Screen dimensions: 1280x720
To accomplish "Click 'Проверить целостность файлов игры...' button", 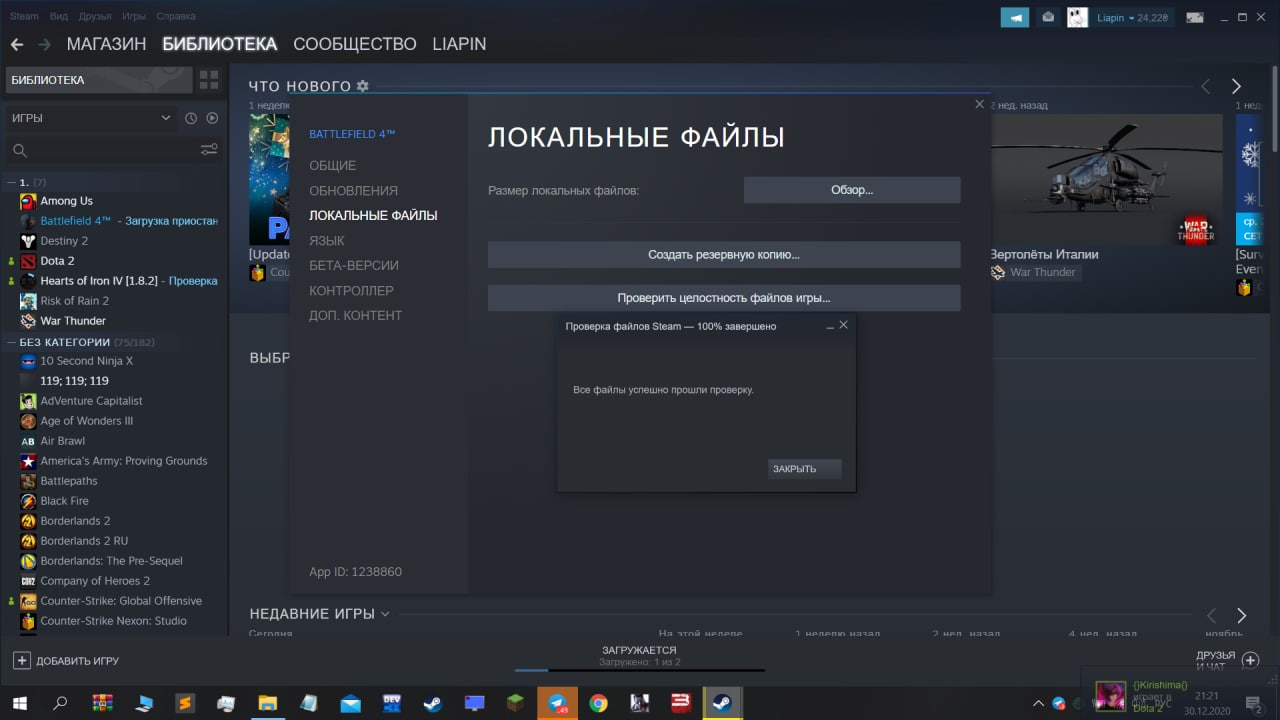I will click(x=724, y=298).
